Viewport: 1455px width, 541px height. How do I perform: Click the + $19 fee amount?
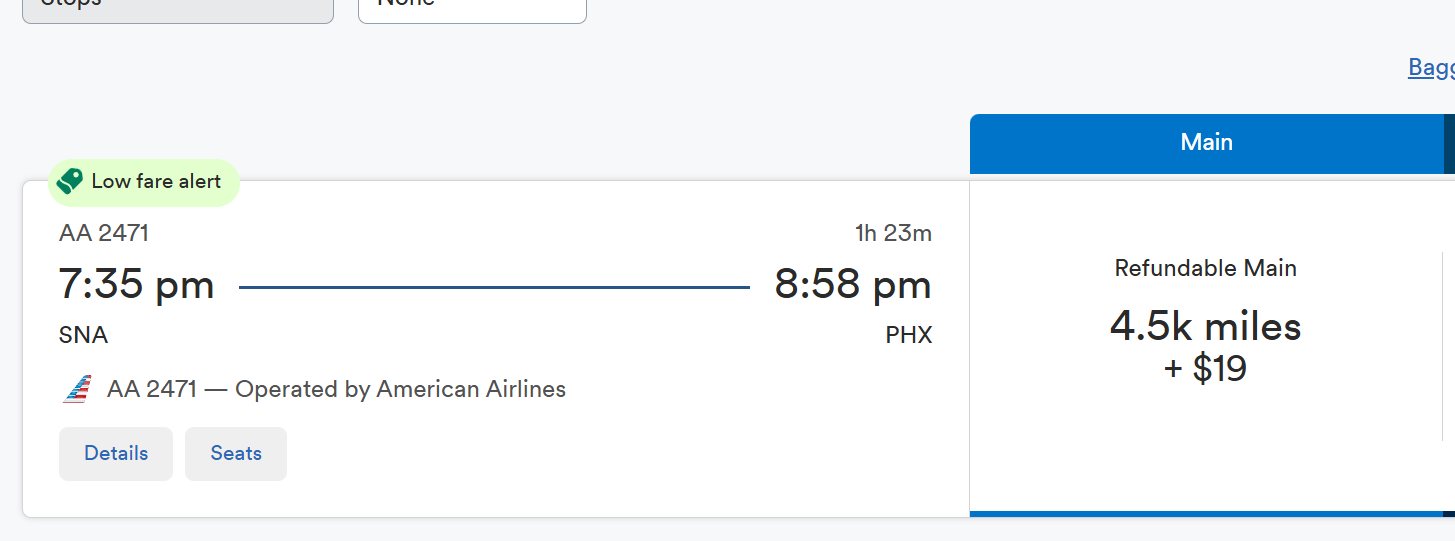[1205, 369]
